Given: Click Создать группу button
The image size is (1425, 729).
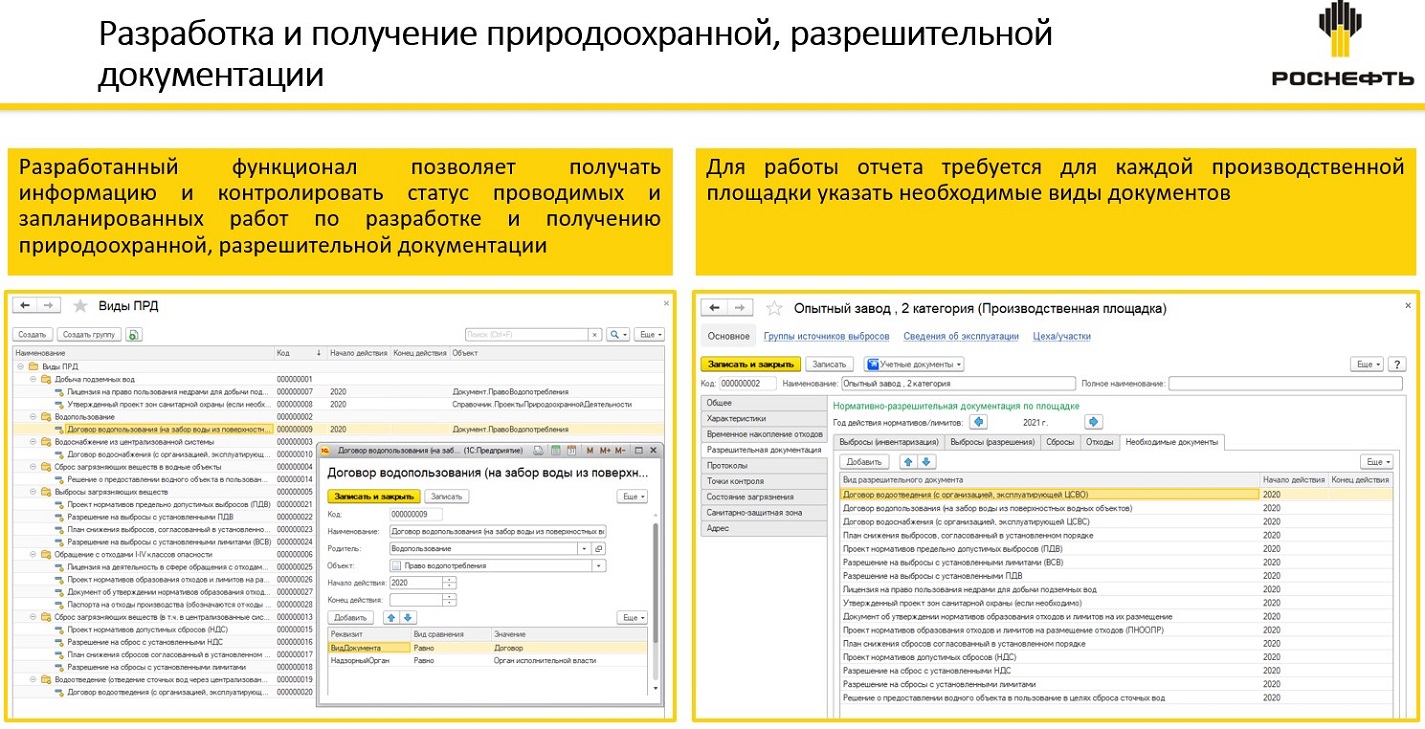Looking at the screenshot, I should pyautogui.click(x=89, y=335).
